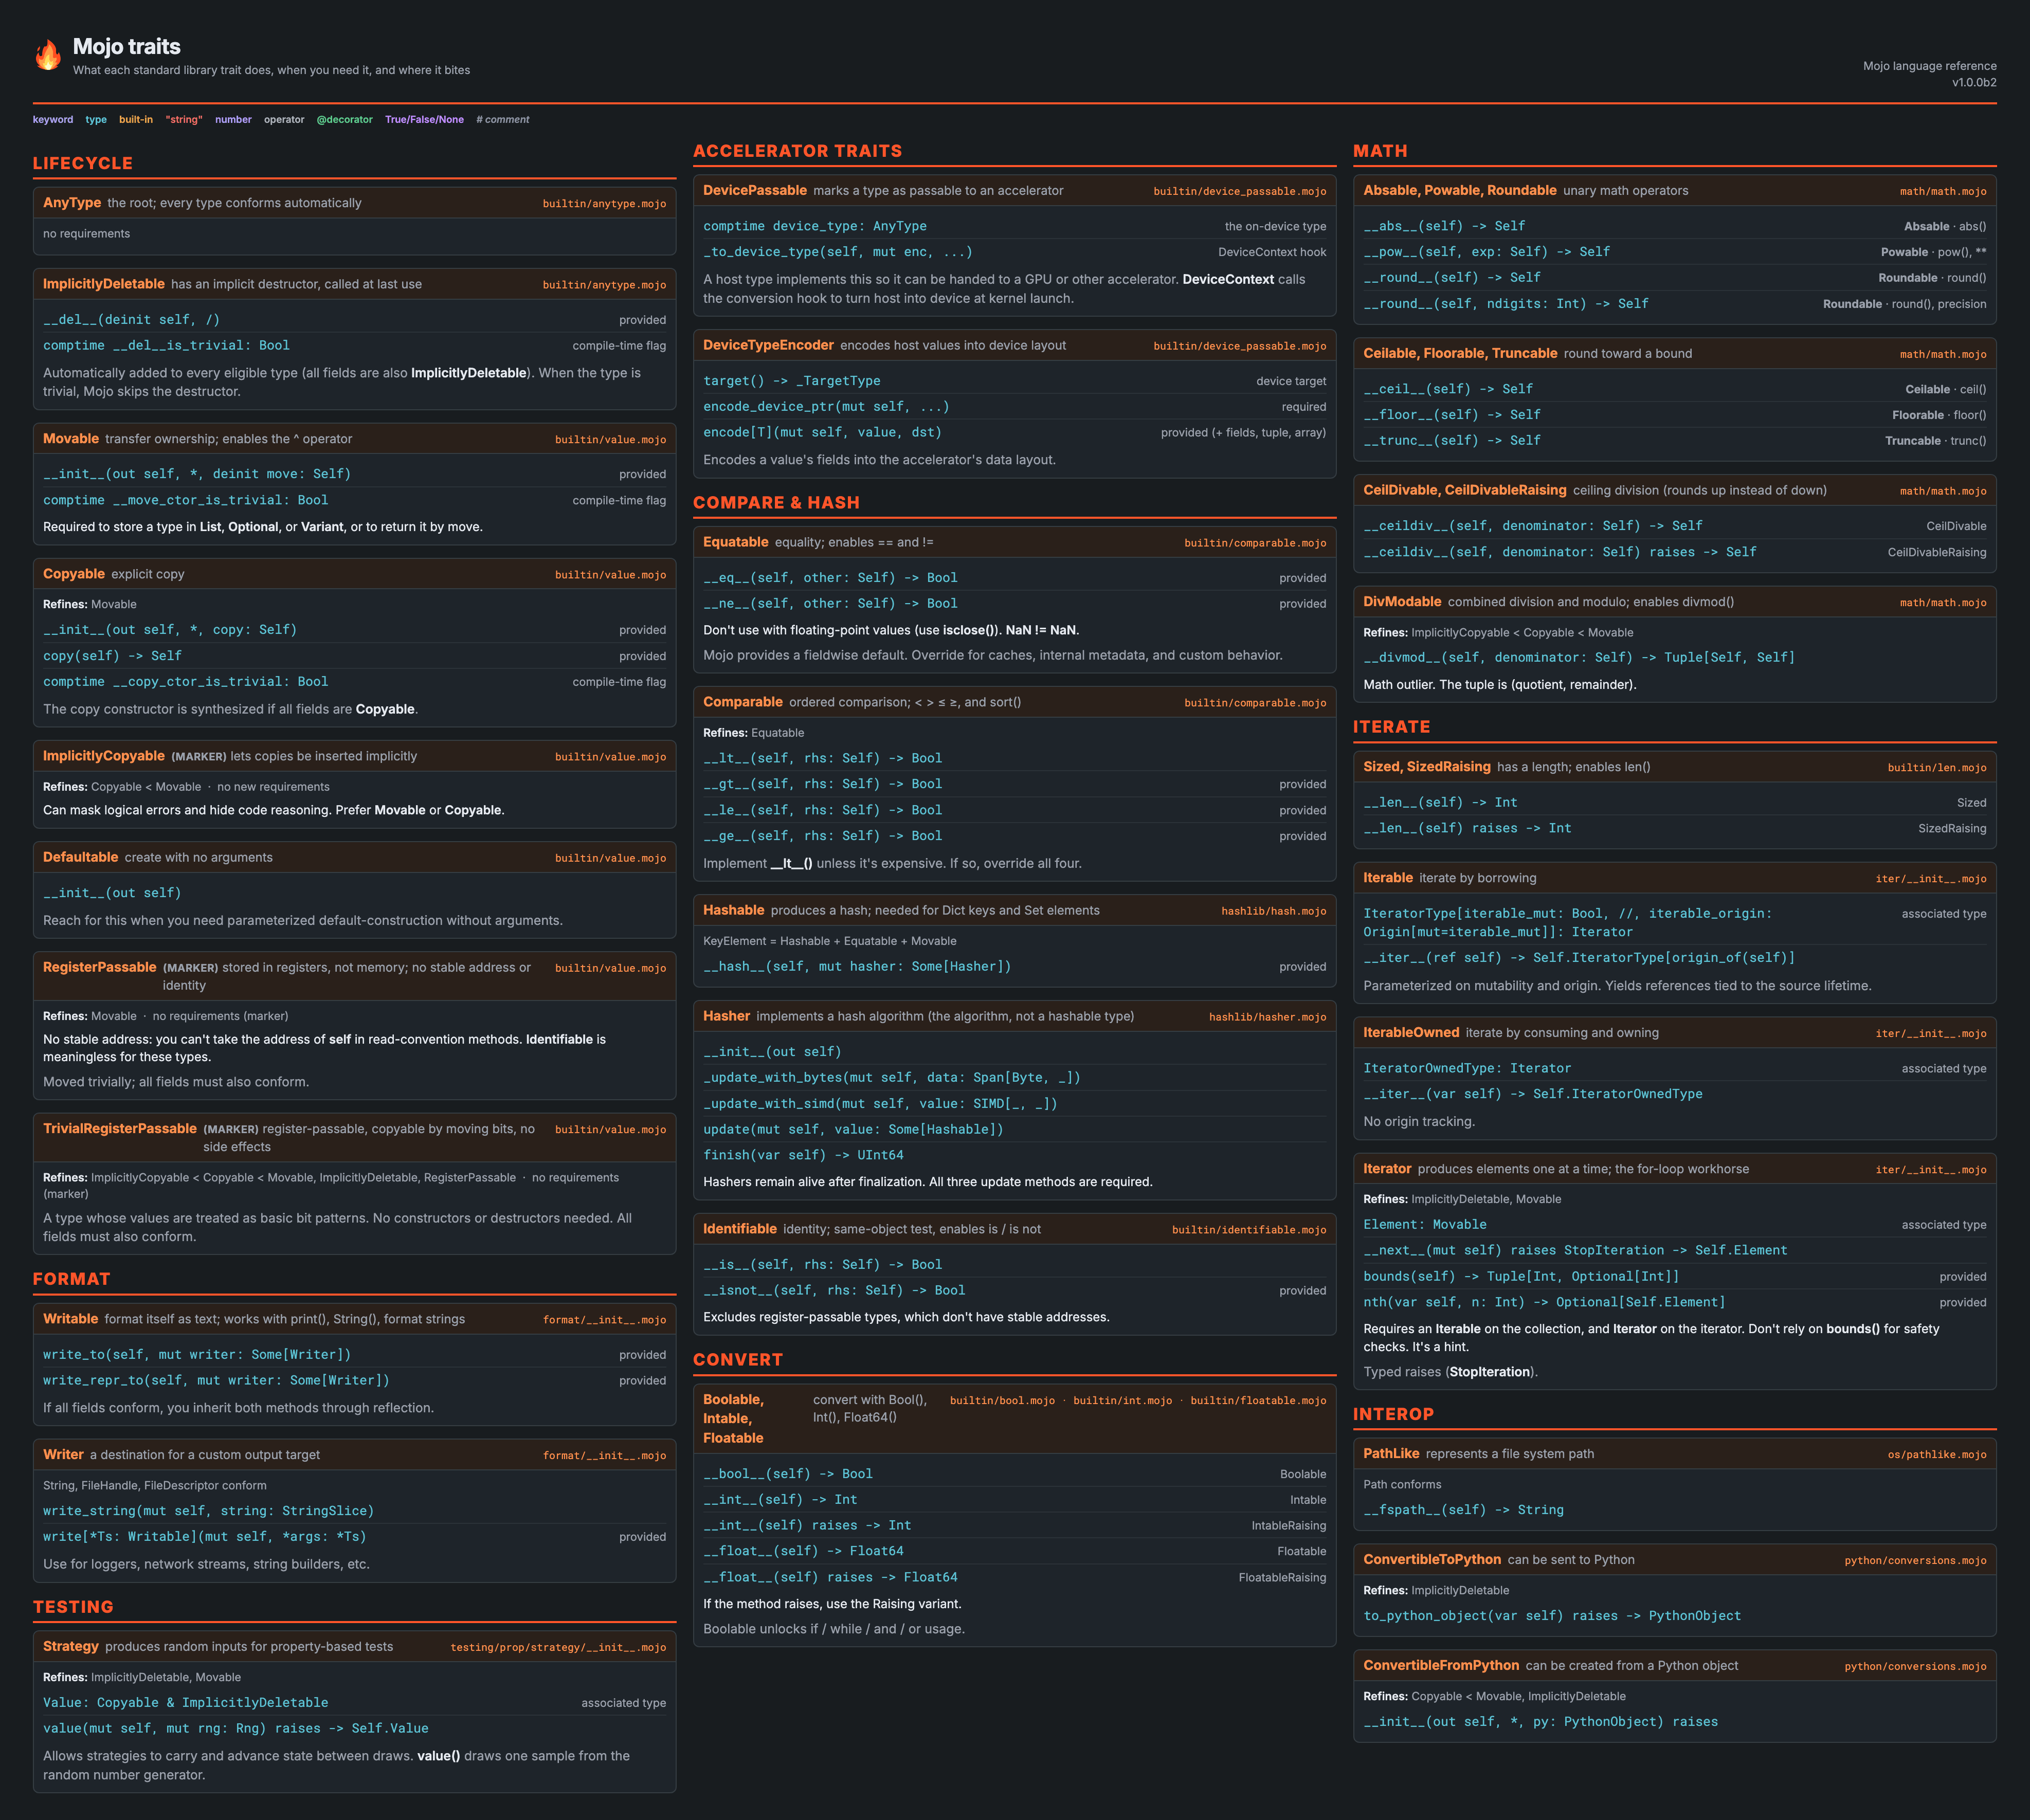This screenshot has width=2030, height=1820.
Task: Click the TESTING section heading
Action: [x=73, y=1607]
